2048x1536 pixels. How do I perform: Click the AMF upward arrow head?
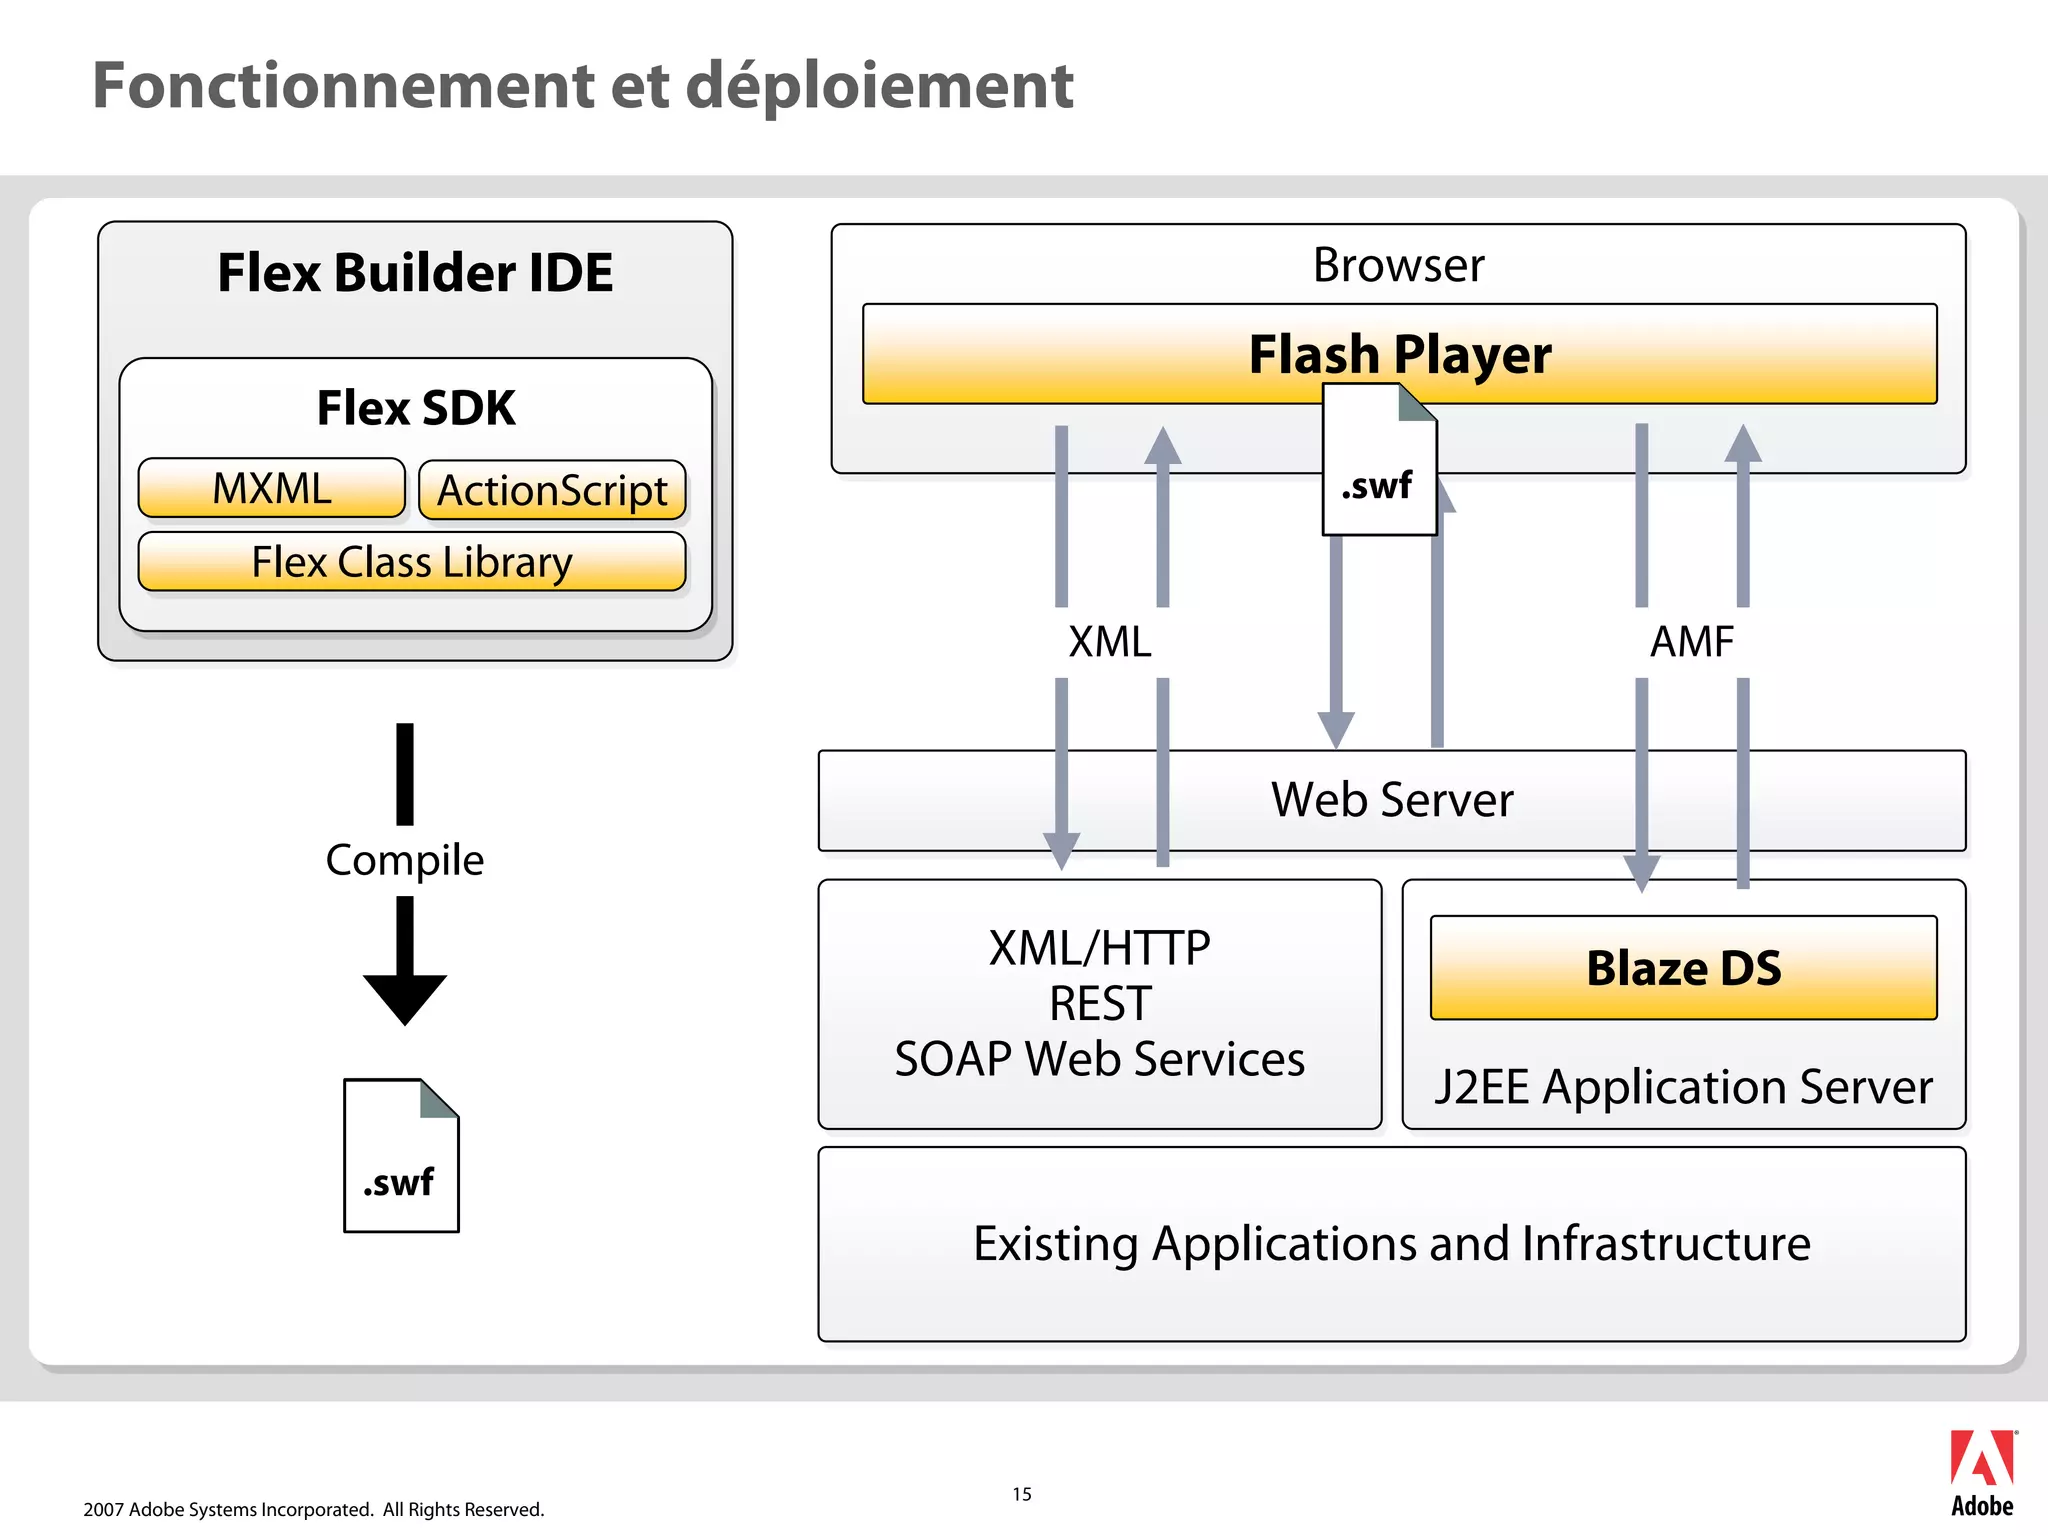[1743, 445]
